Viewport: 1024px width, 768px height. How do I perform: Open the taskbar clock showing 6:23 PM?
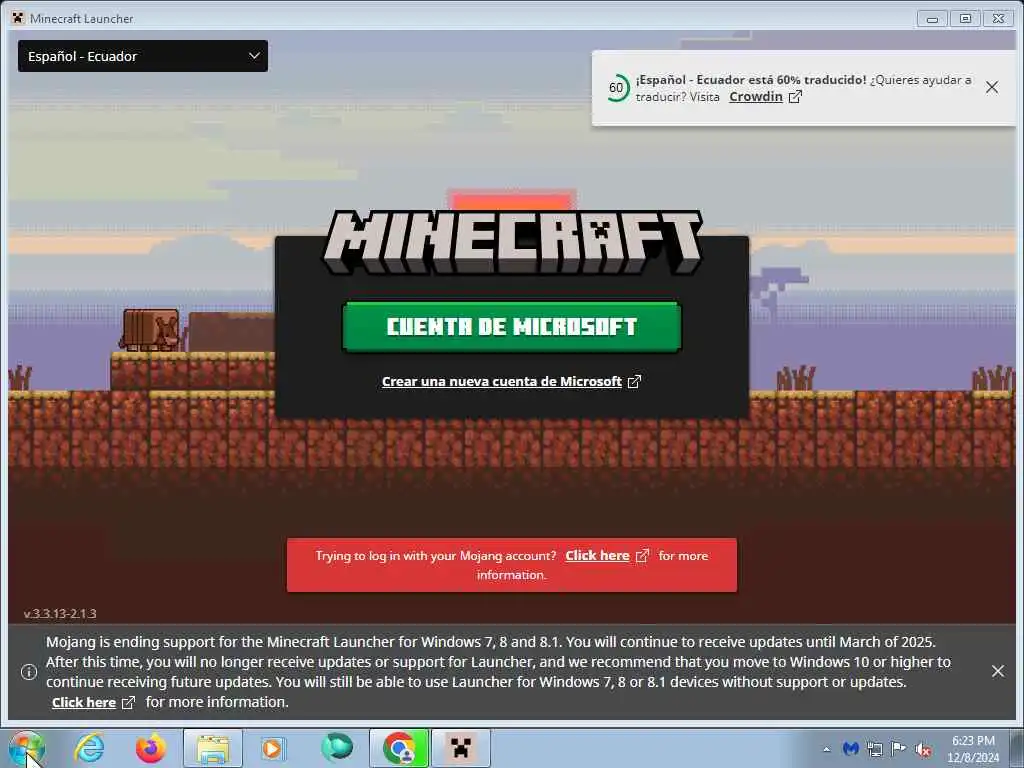click(973, 749)
